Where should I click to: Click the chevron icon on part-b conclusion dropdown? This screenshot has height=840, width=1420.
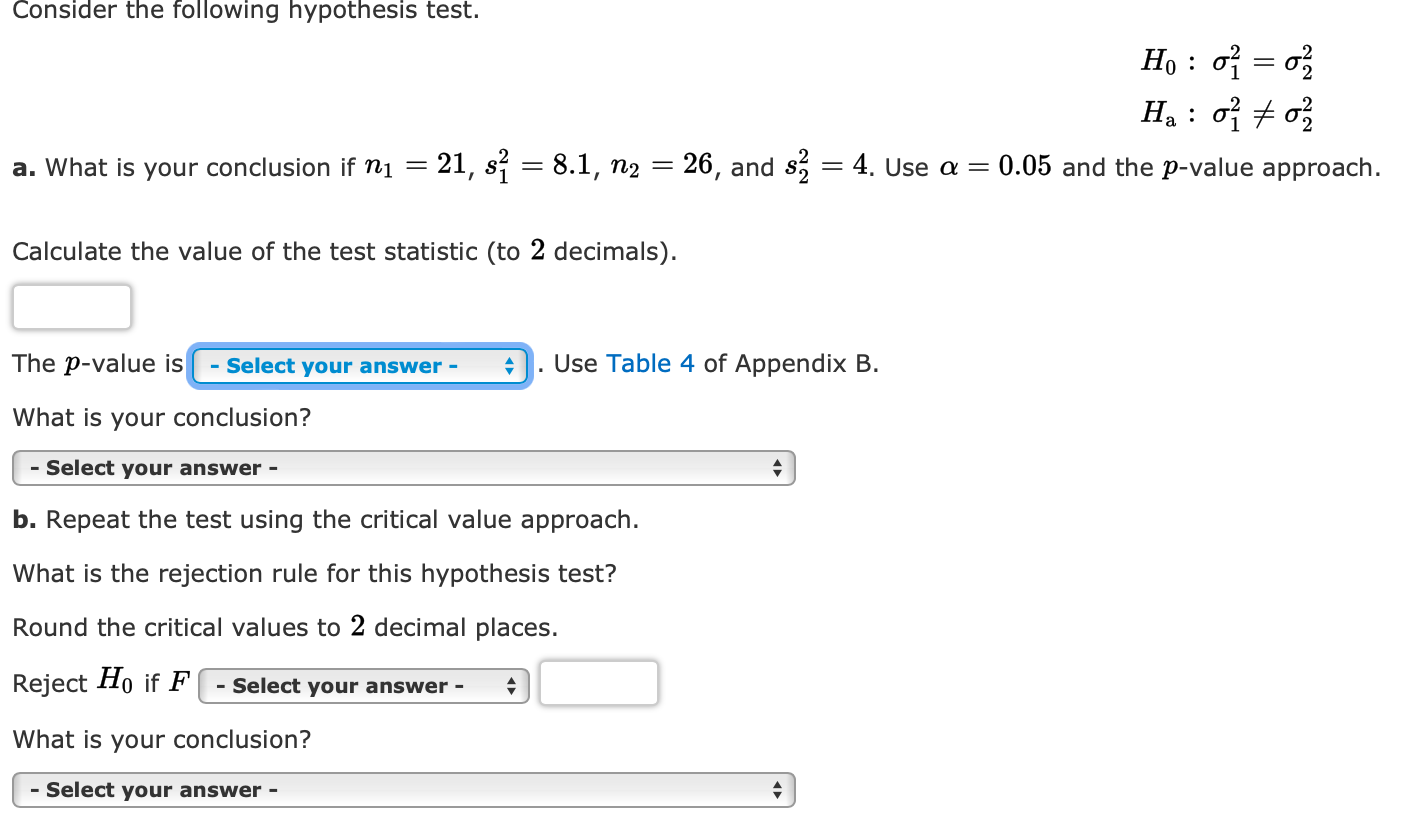[776, 789]
